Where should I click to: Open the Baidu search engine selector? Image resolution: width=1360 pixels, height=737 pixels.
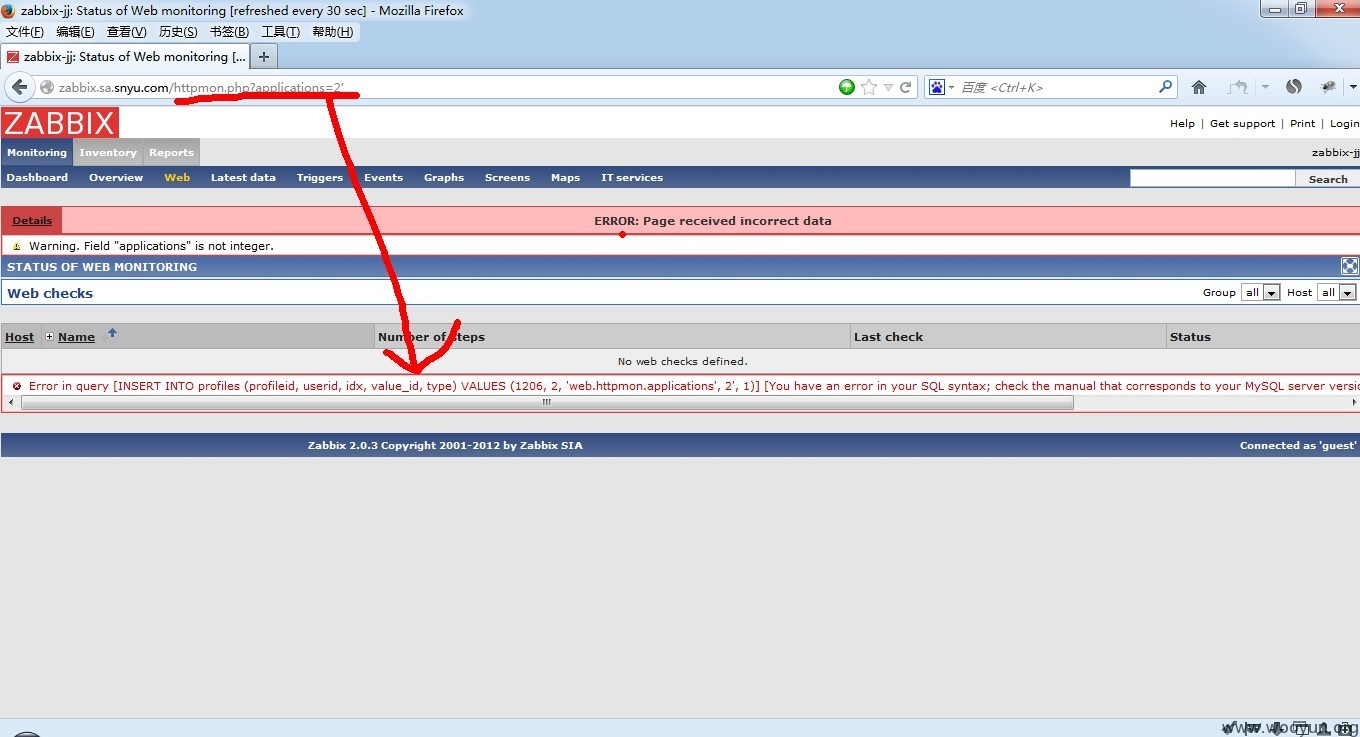[x=942, y=87]
